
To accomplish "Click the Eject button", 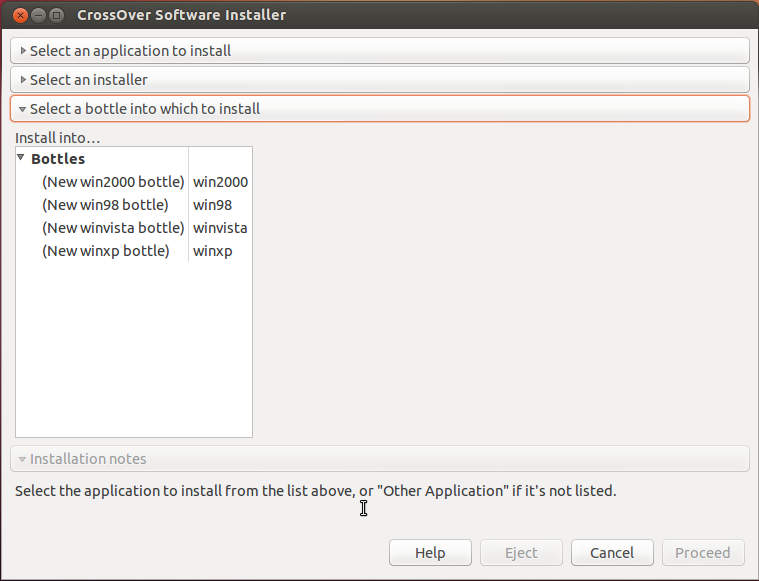I will click(521, 552).
